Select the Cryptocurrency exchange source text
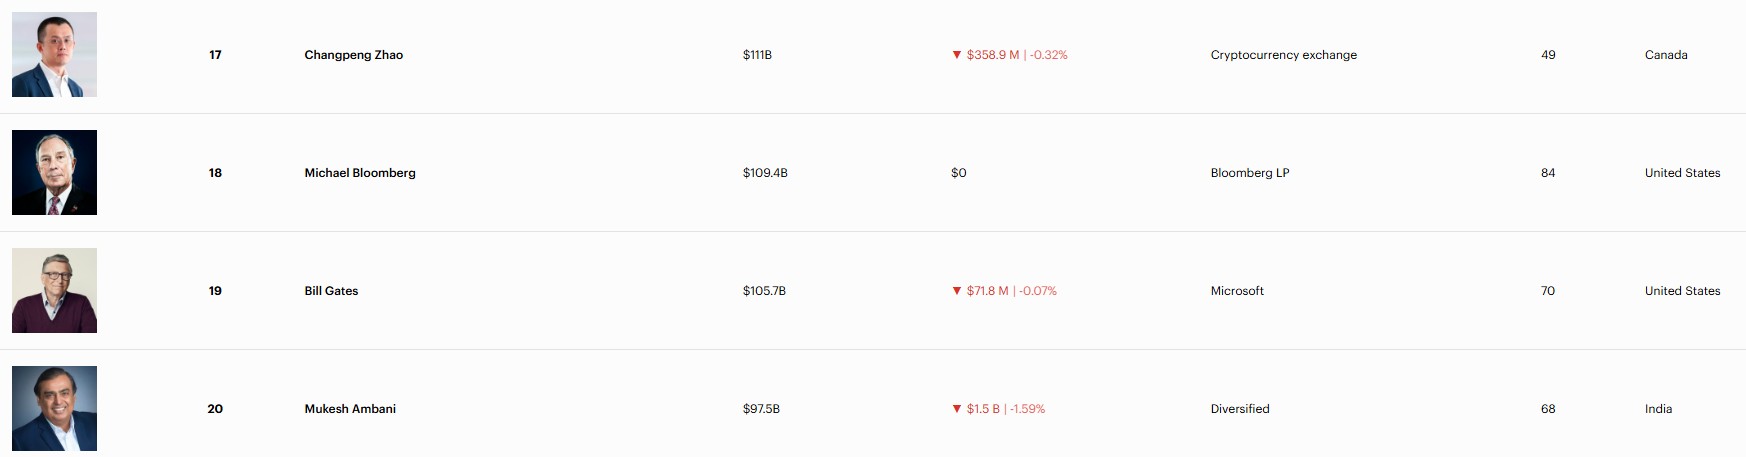This screenshot has width=1746, height=457. (x=1283, y=55)
